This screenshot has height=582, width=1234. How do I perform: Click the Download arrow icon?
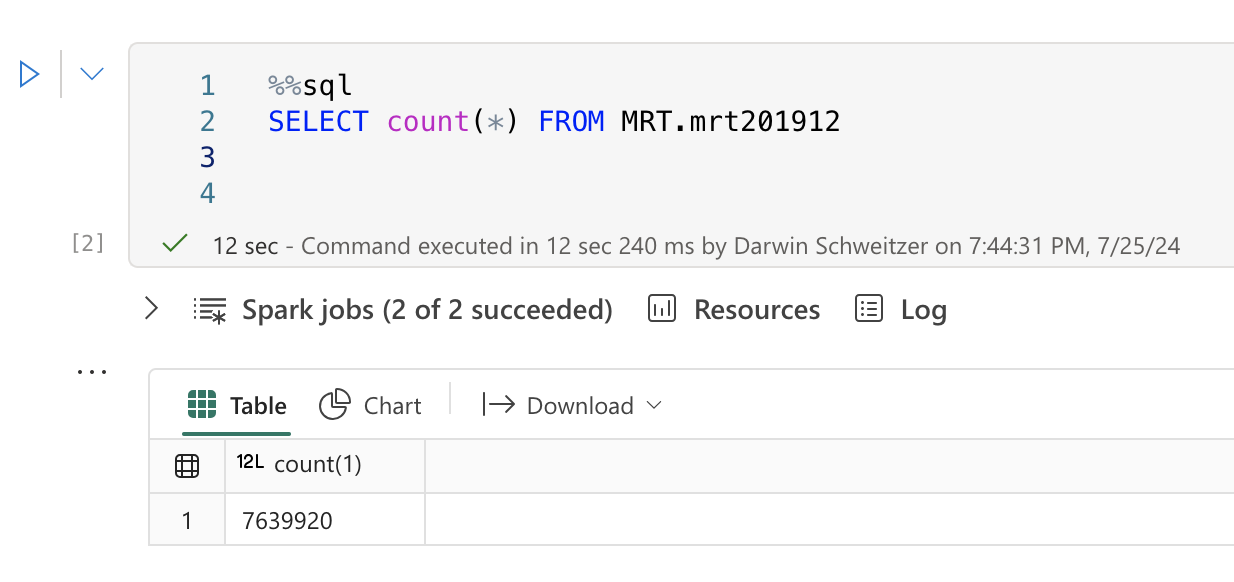point(498,405)
